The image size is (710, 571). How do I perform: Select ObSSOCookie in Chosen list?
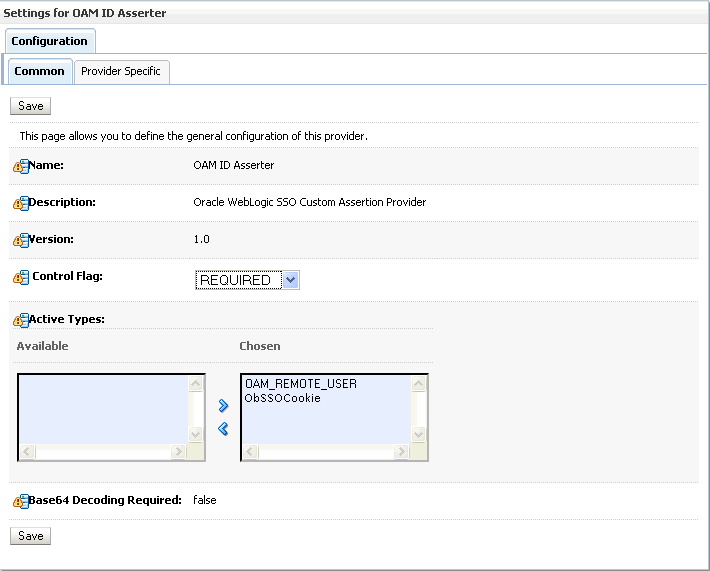(283, 398)
